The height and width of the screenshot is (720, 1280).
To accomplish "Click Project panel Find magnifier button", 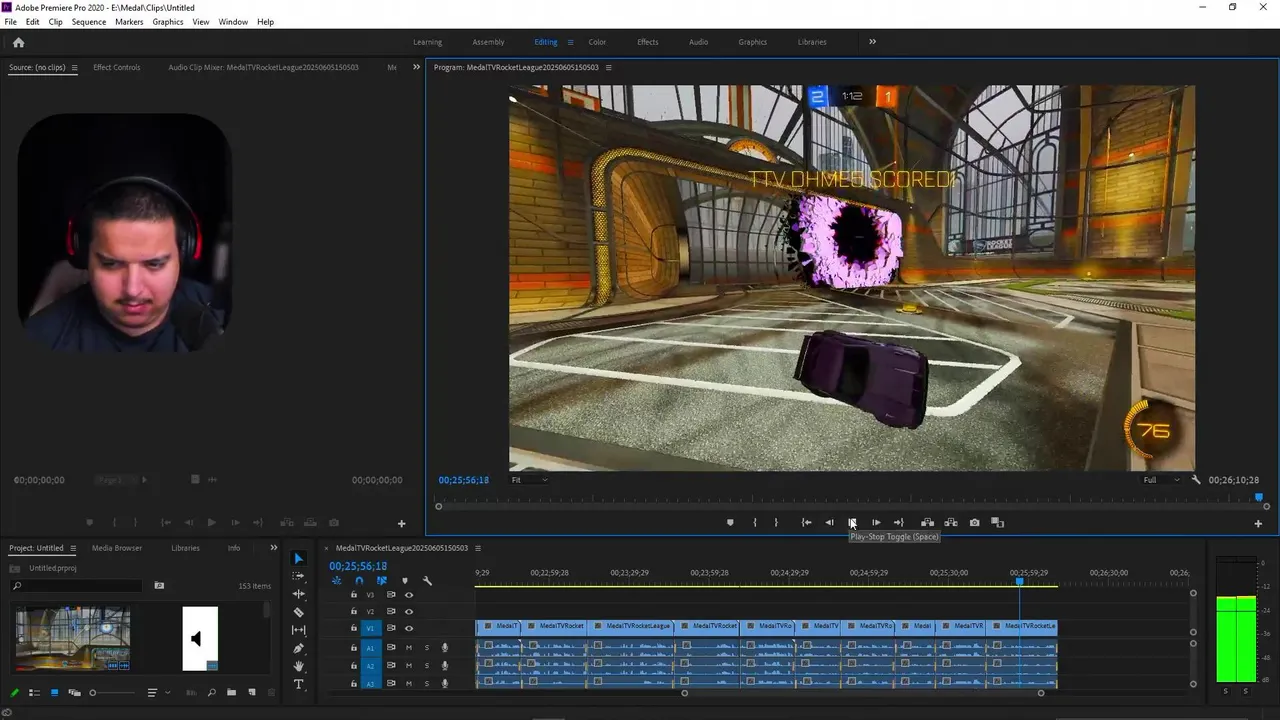I will tap(211, 692).
